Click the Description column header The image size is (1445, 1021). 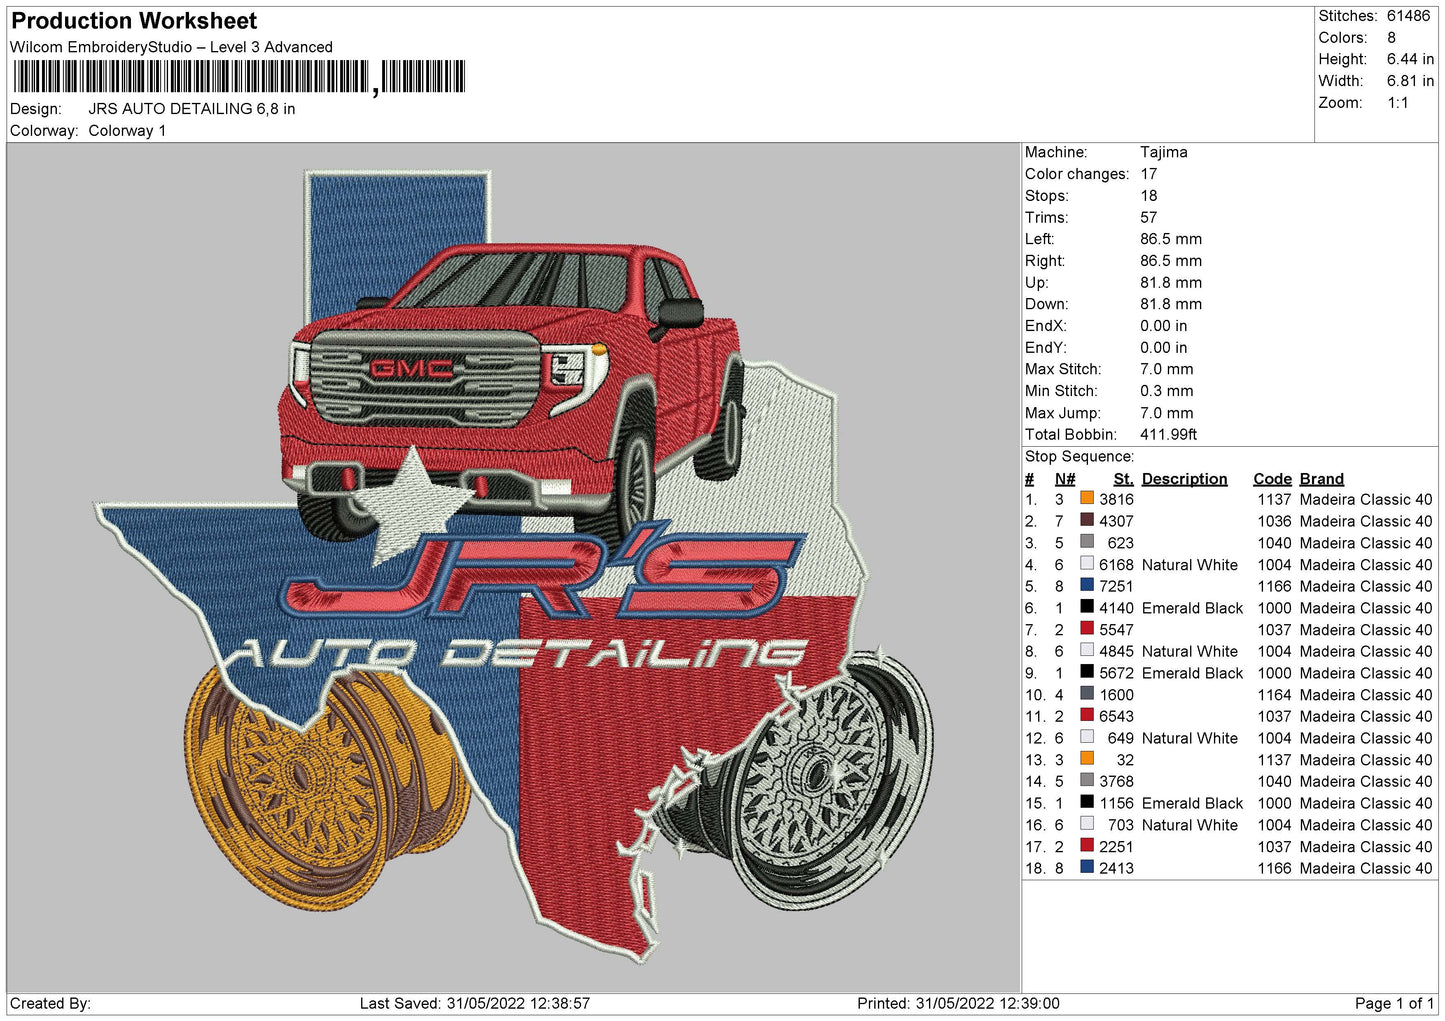tap(1184, 479)
